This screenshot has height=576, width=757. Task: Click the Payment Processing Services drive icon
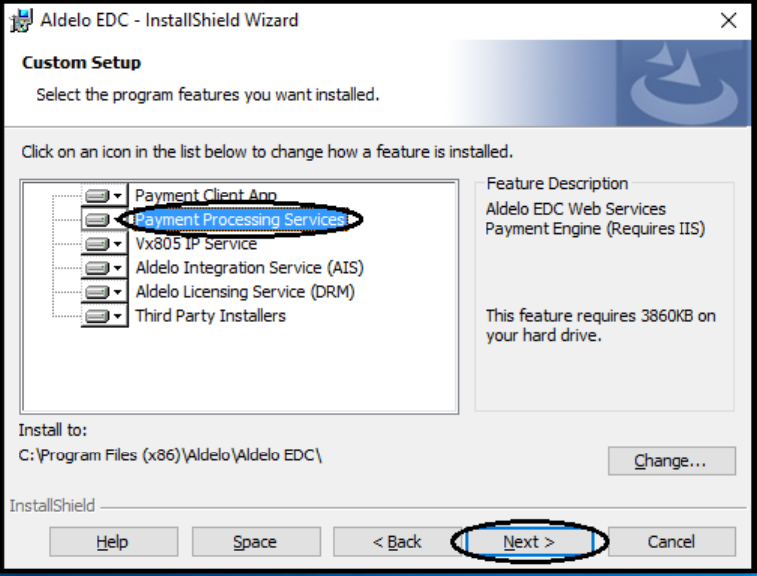pyautogui.click(x=97, y=220)
